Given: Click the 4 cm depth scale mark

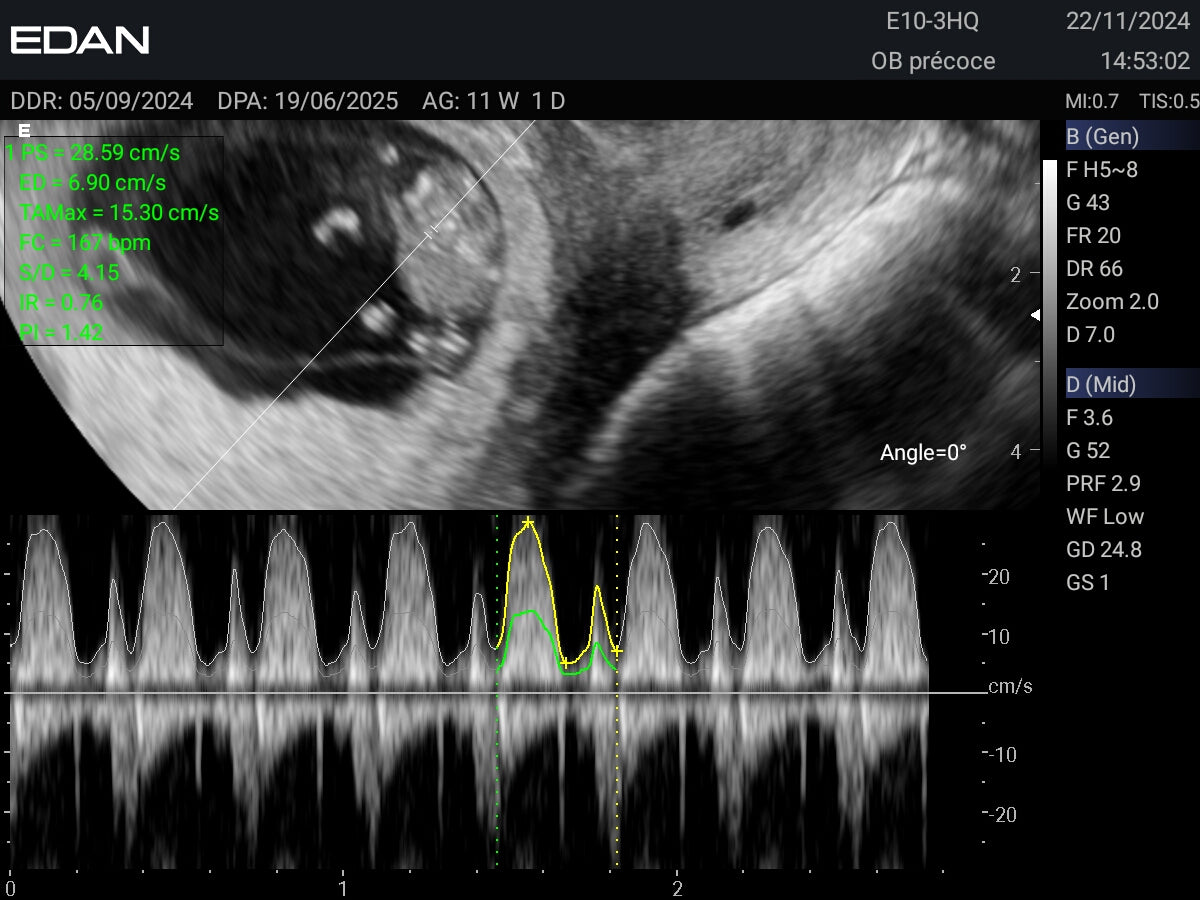Looking at the screenshot, I should (1016, 452).
